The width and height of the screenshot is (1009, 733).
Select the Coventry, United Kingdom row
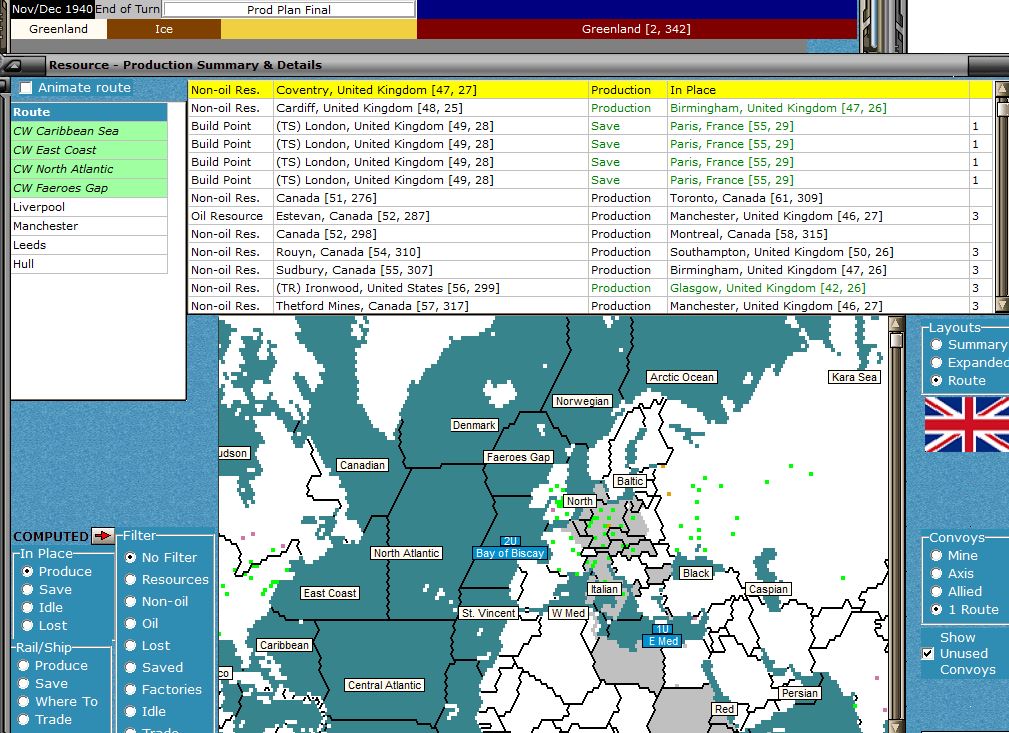[x=590, y=90]
